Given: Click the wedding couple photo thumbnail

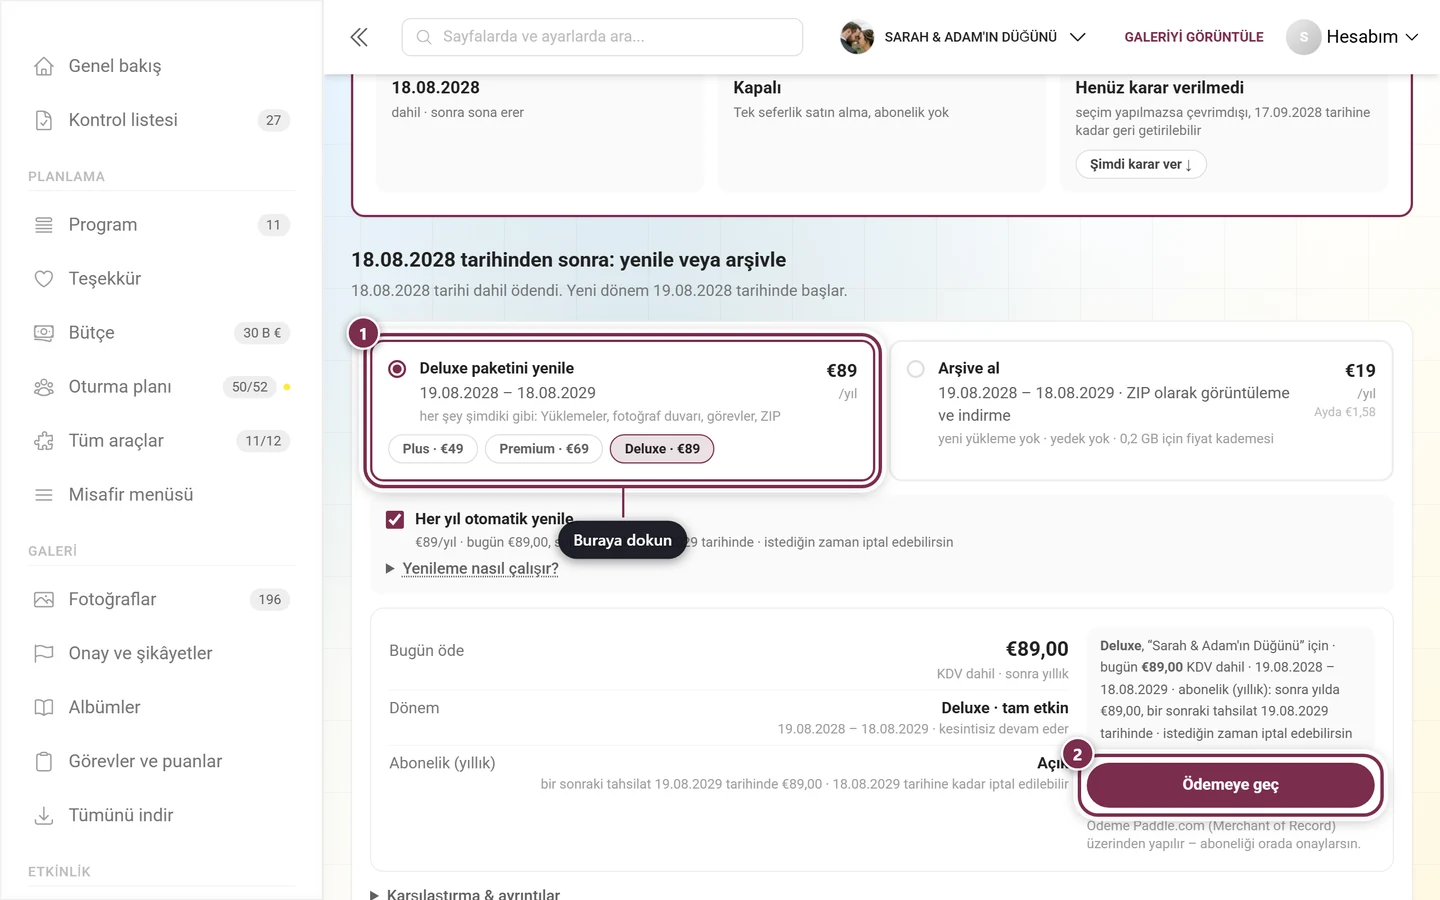Looking at the screenshot, I should click(857, 37).
